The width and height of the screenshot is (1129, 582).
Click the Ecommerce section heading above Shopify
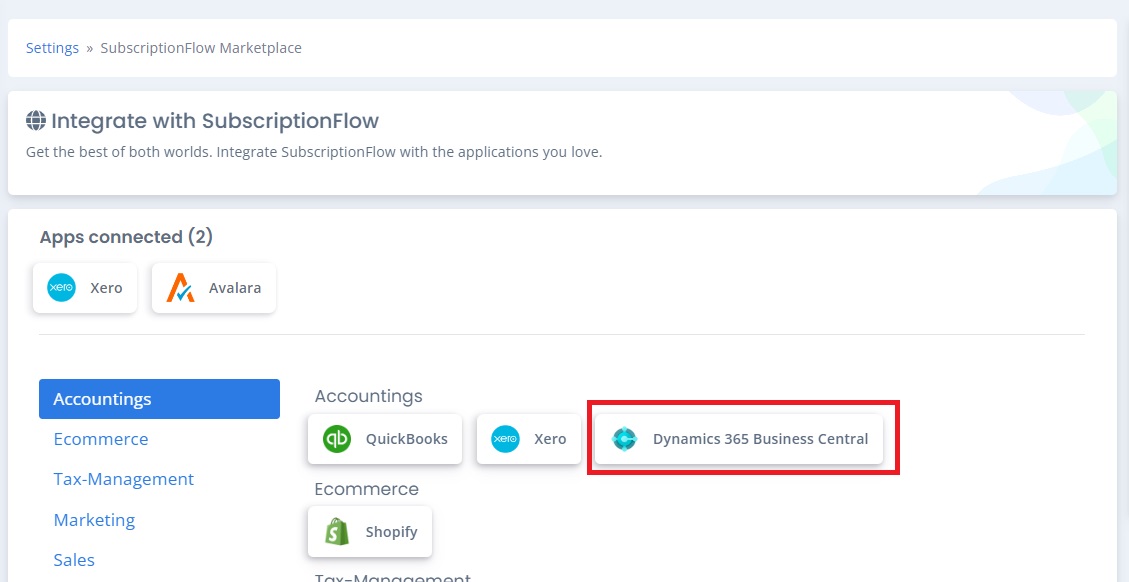(366, 489)
